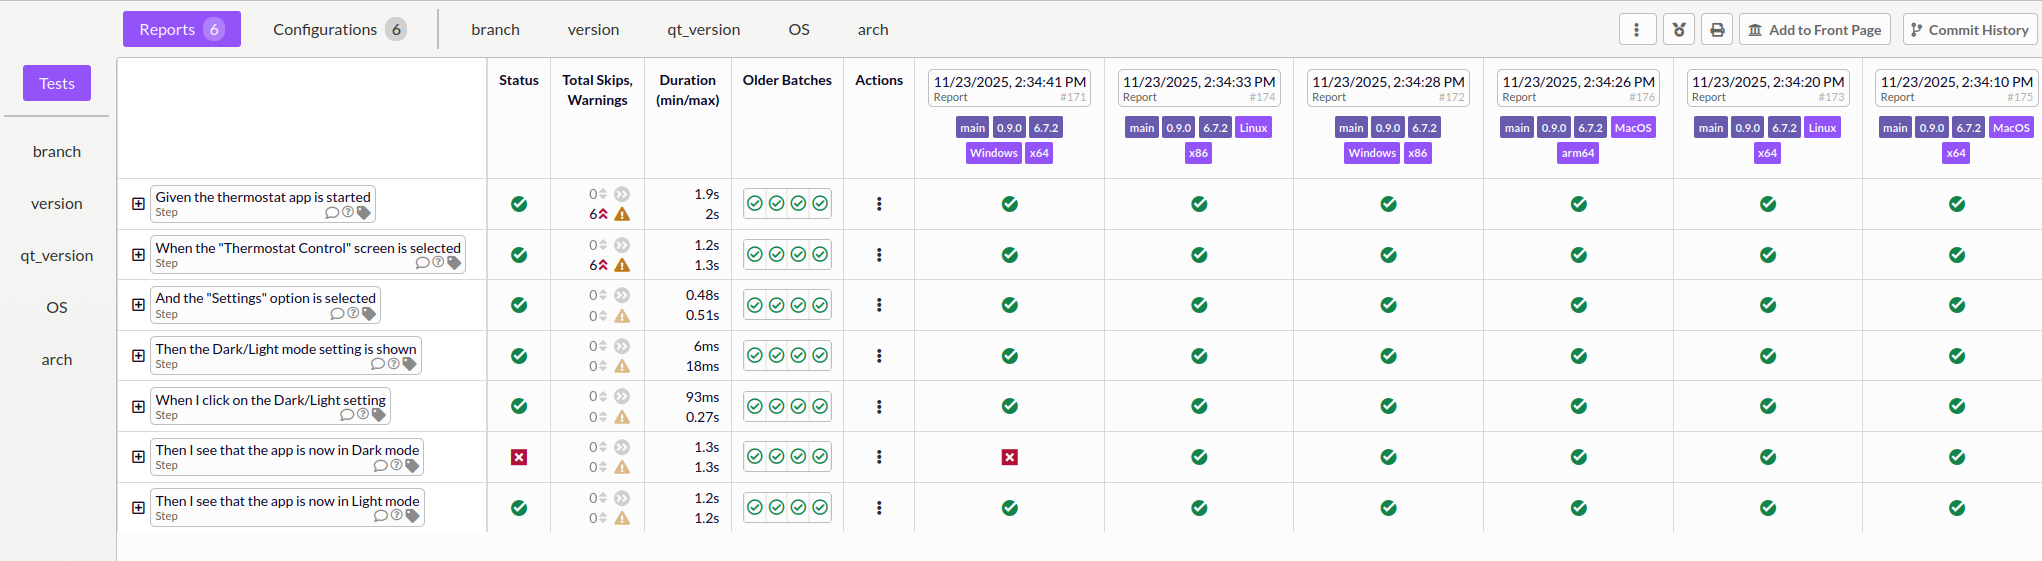Image resolution: width=2042 pixels, height=561 pixels.
Task: Click the Tests button in sidebar
Action: (57, 83)
